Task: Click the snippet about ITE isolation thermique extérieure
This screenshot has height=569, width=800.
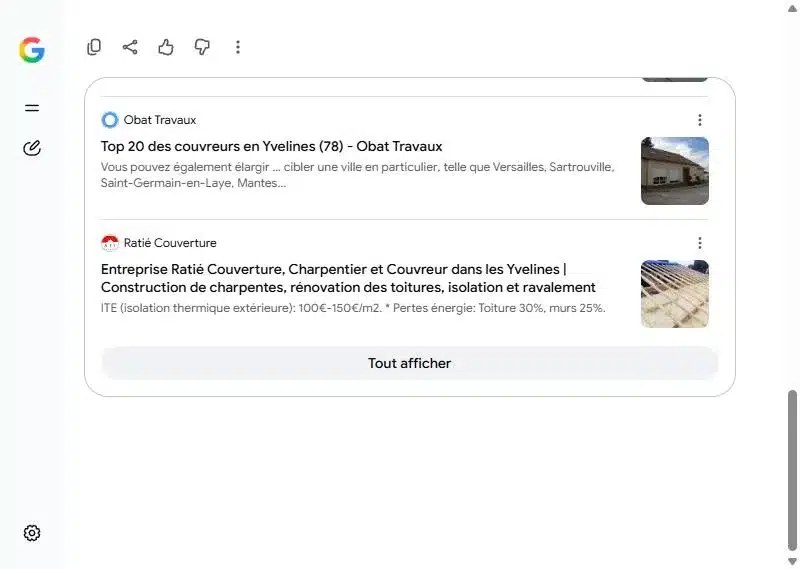Action: click(353, 308)
